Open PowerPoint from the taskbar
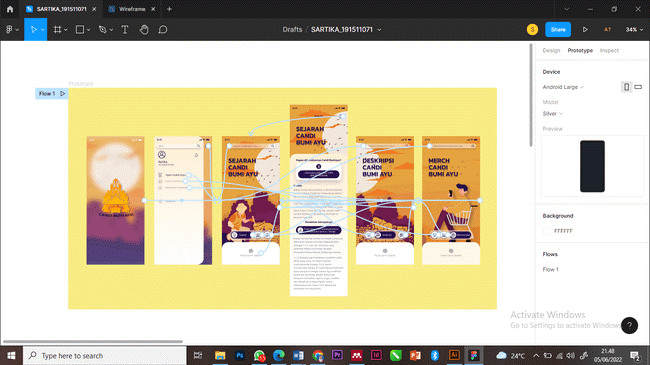The height and width of the screenshot is (365, 650). point(415,355)
